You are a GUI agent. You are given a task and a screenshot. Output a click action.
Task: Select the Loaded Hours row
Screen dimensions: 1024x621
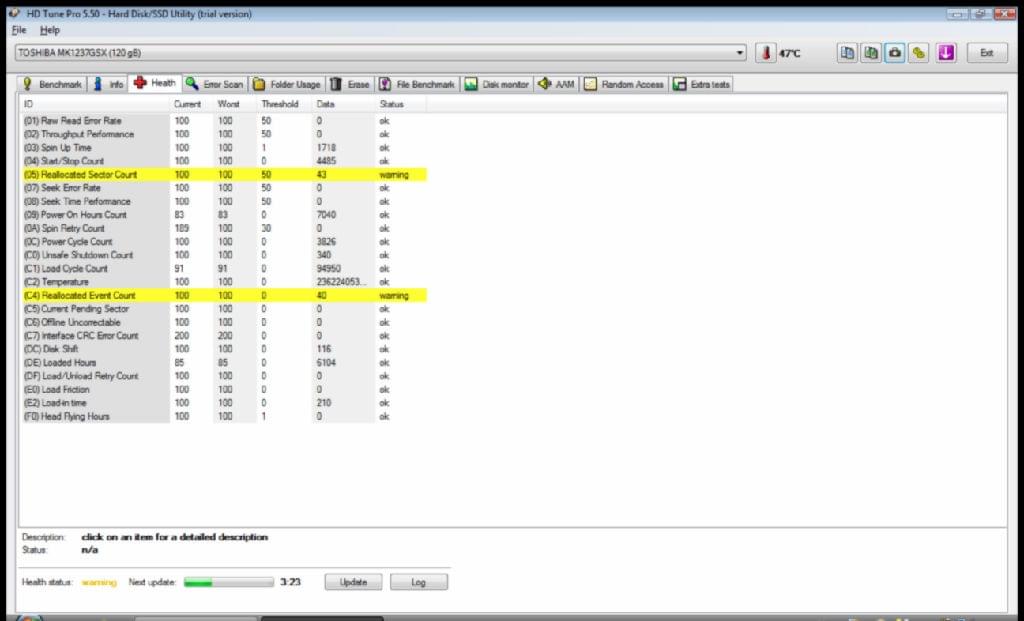point(224,362)
